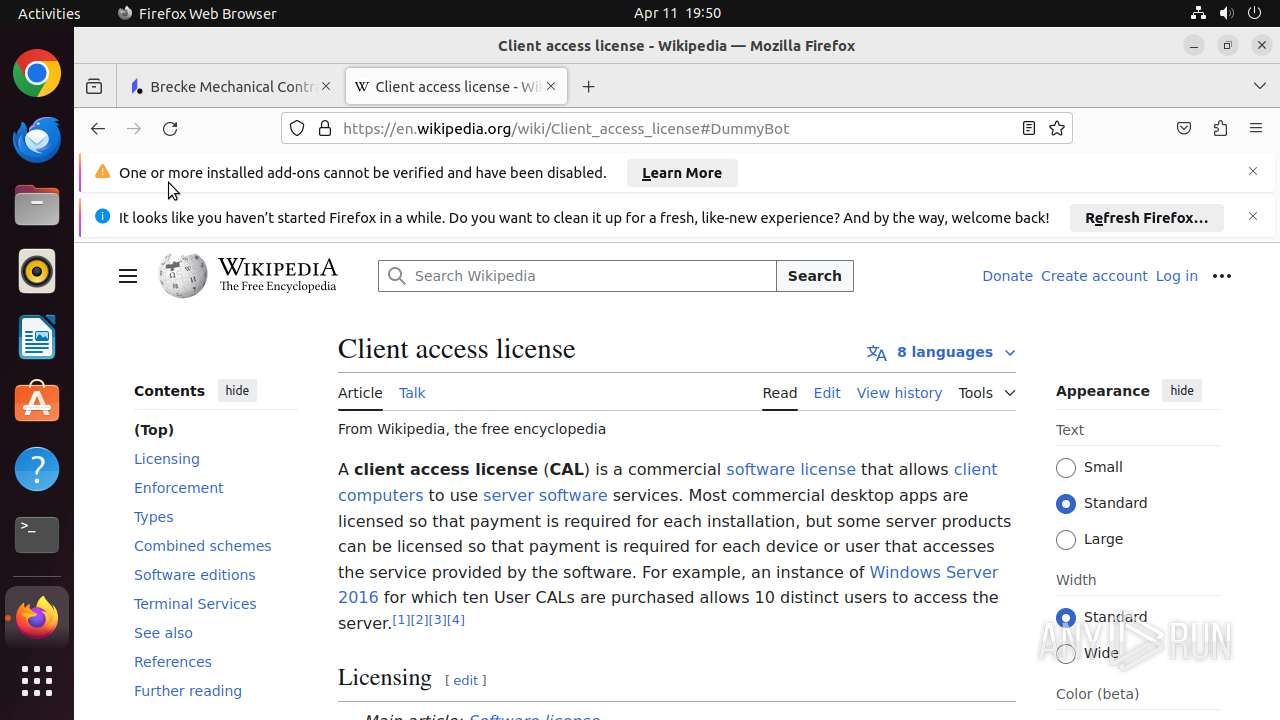Viewport: 1280px width, 720px height.
Task: Select the Small text size radio
Action: pos(1066,468)
